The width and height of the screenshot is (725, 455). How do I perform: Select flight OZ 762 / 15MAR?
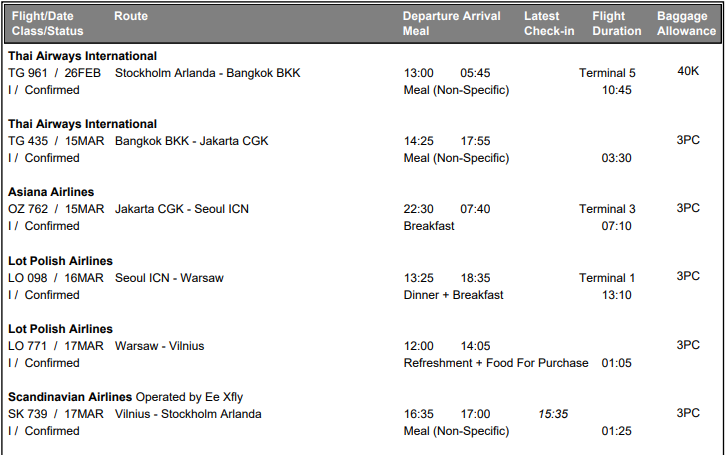coord(56,209)
